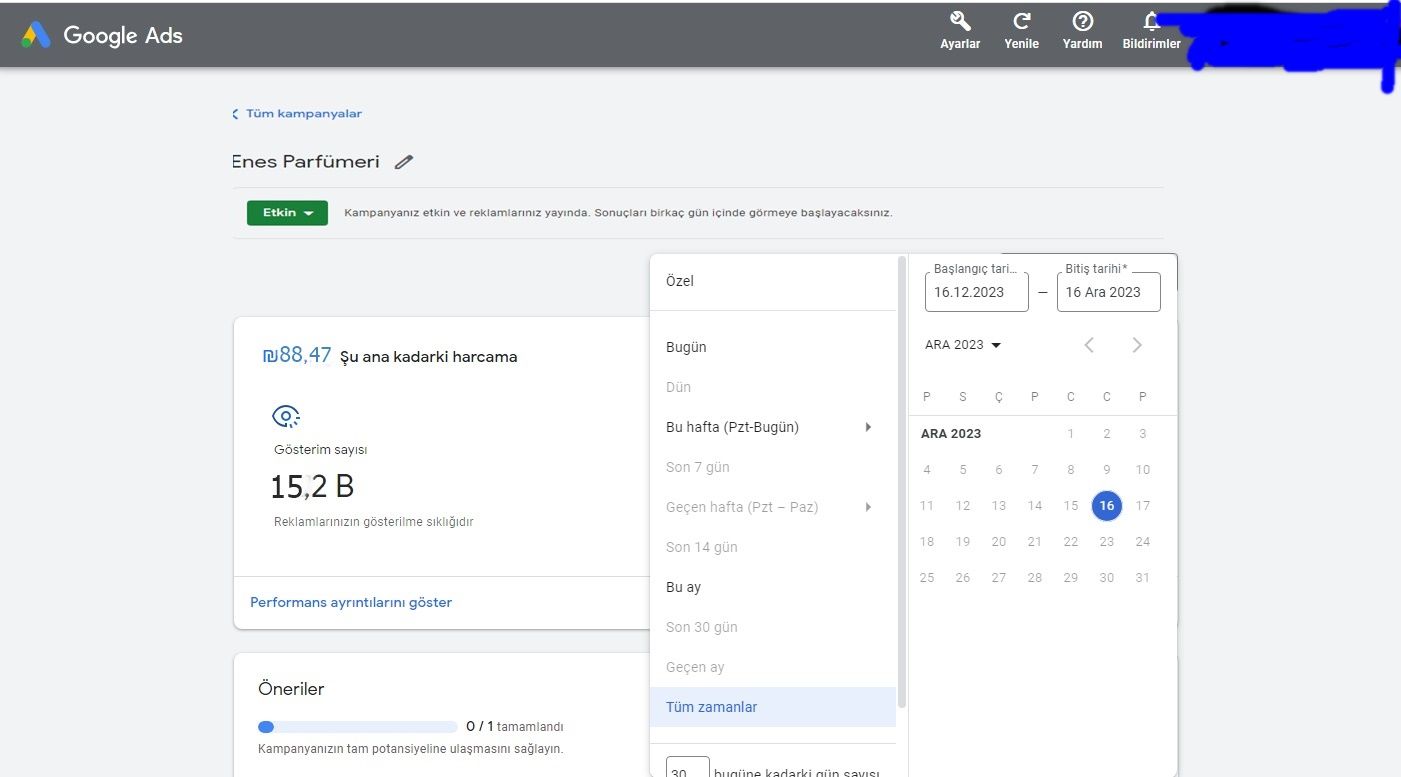Select December 20 in calendar
Screen dimensions: 1401x777
click(999, 542)
